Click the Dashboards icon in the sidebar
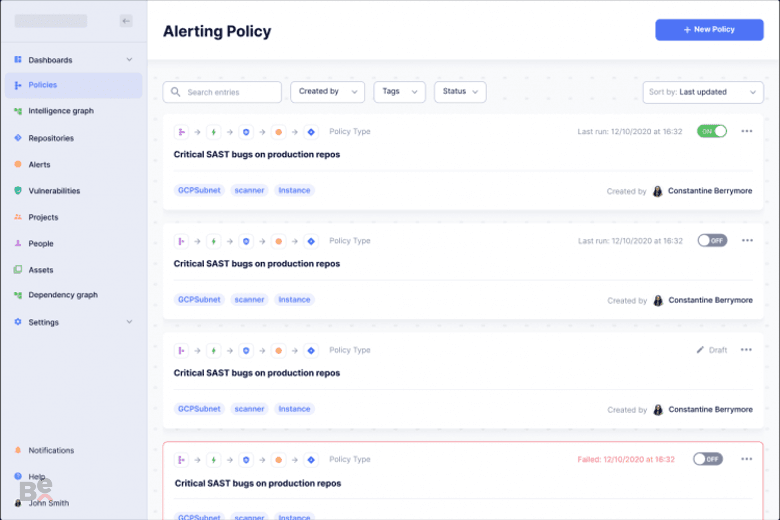Screen dimensions: 780x520 [18, 60]
